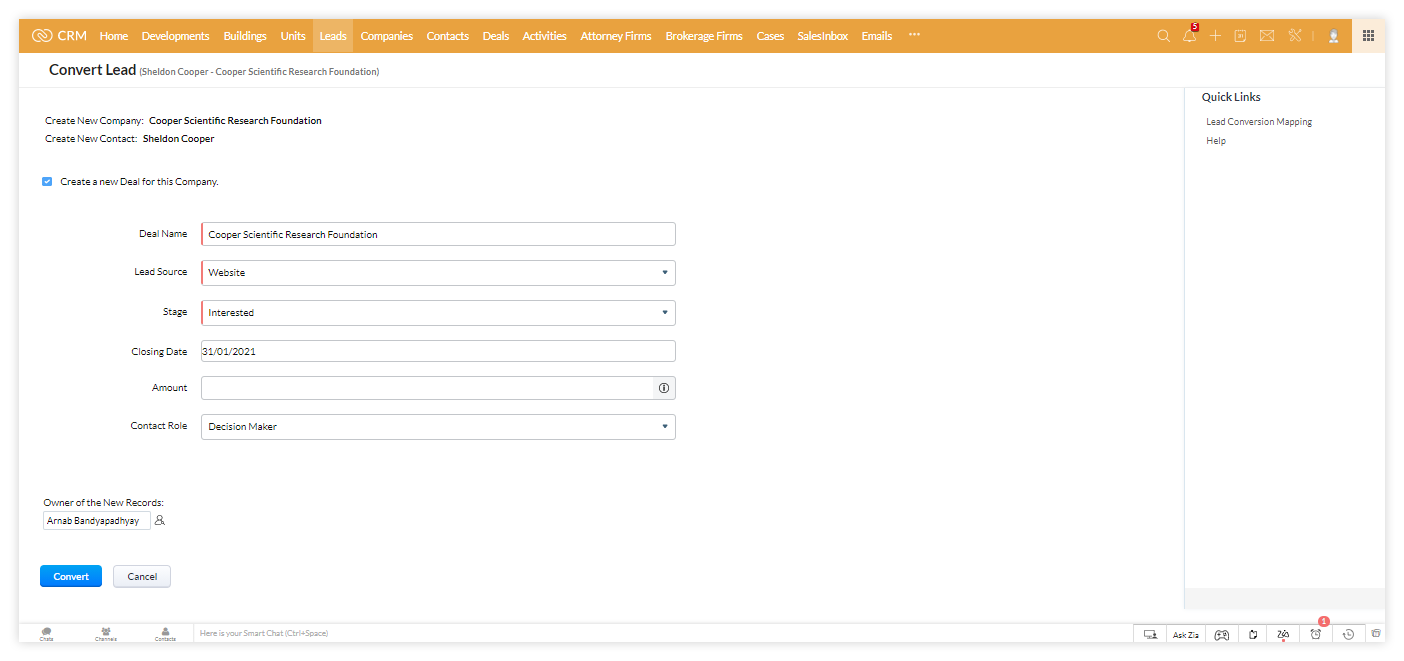
Task: Click the Closing Date field
Action: pos(438,351)
